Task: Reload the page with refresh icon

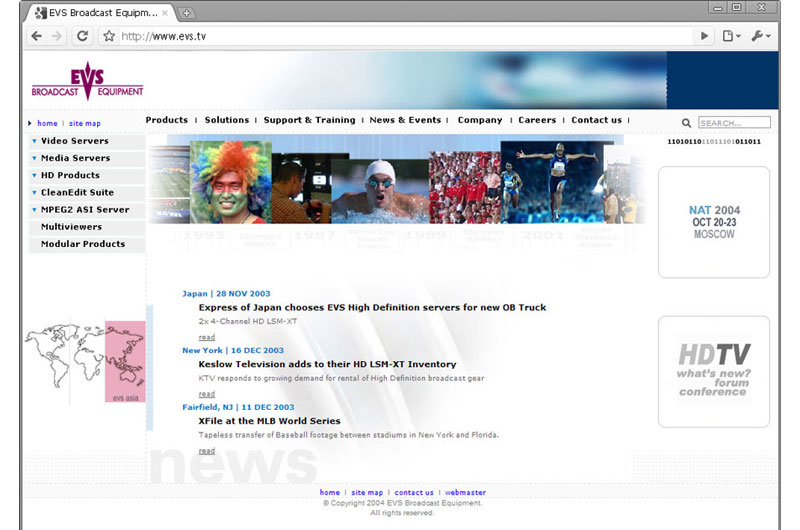Action: point(82,36)
